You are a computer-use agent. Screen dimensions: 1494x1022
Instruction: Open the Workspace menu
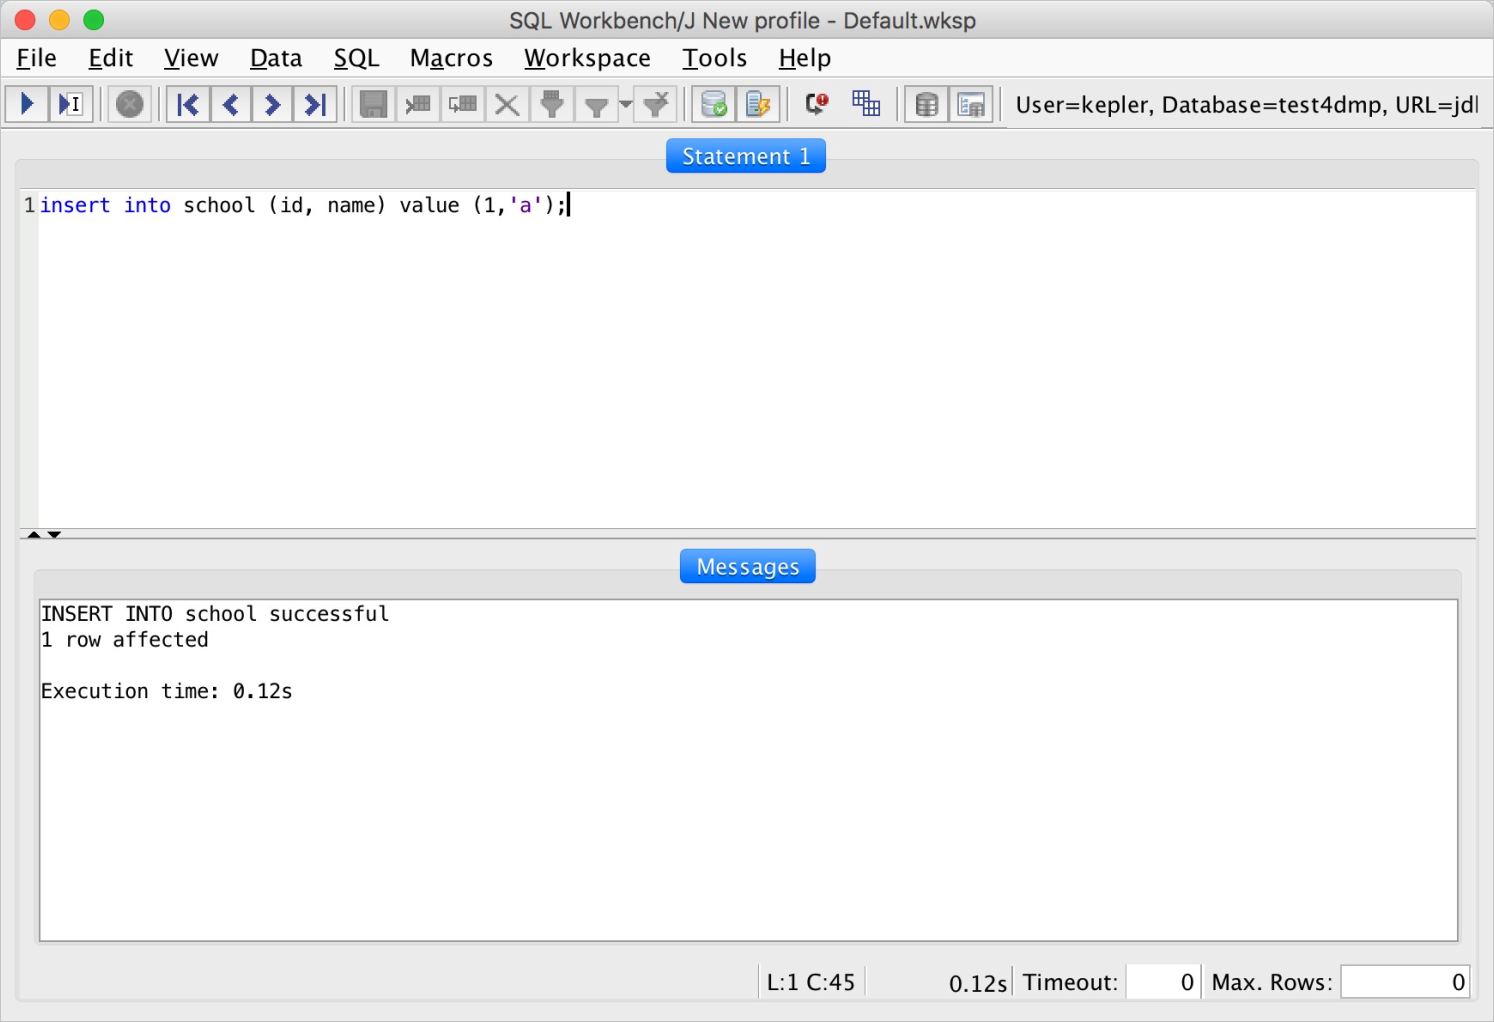[587, 58]
